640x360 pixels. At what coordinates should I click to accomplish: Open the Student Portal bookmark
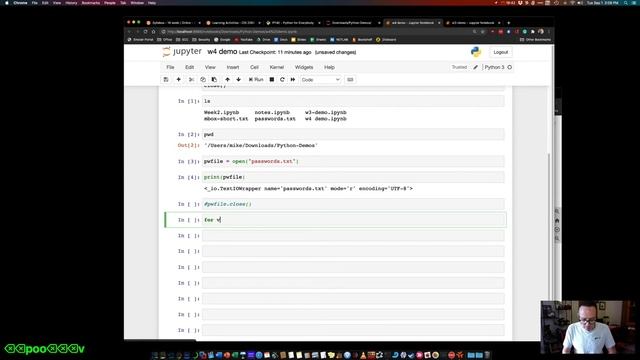click(140, 40)
